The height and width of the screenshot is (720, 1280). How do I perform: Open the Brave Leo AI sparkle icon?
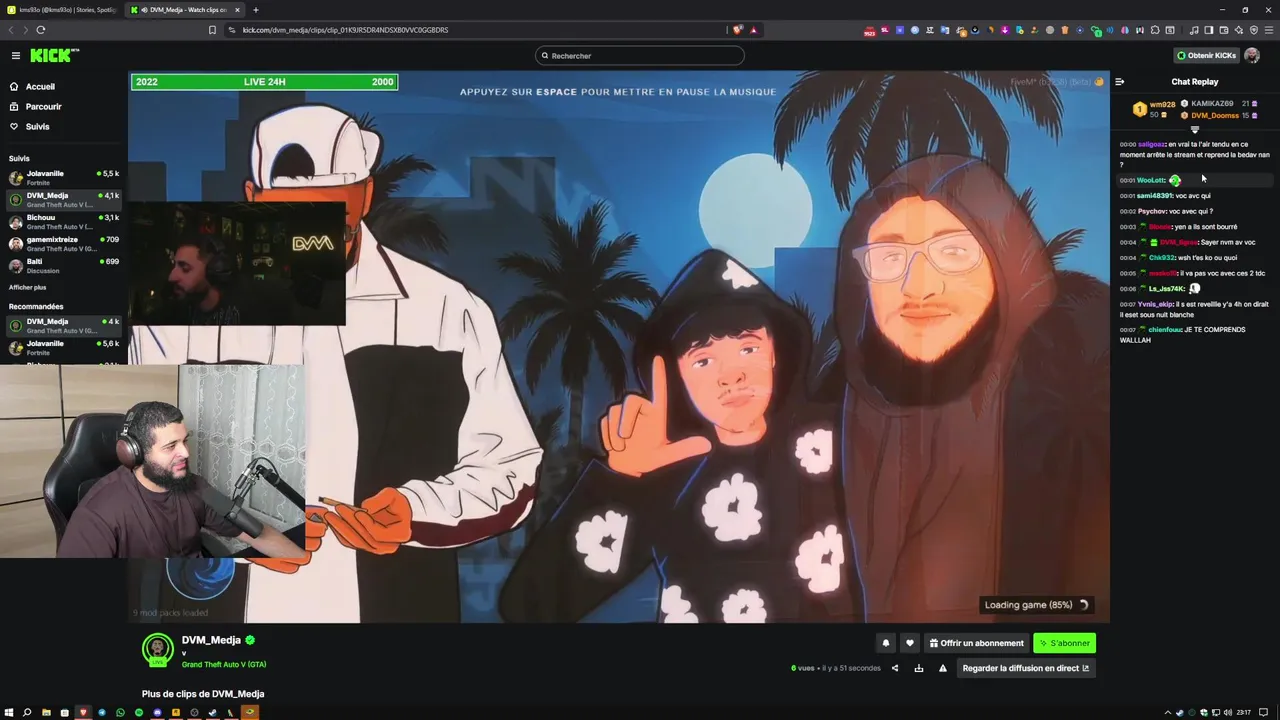[1239, 30]
